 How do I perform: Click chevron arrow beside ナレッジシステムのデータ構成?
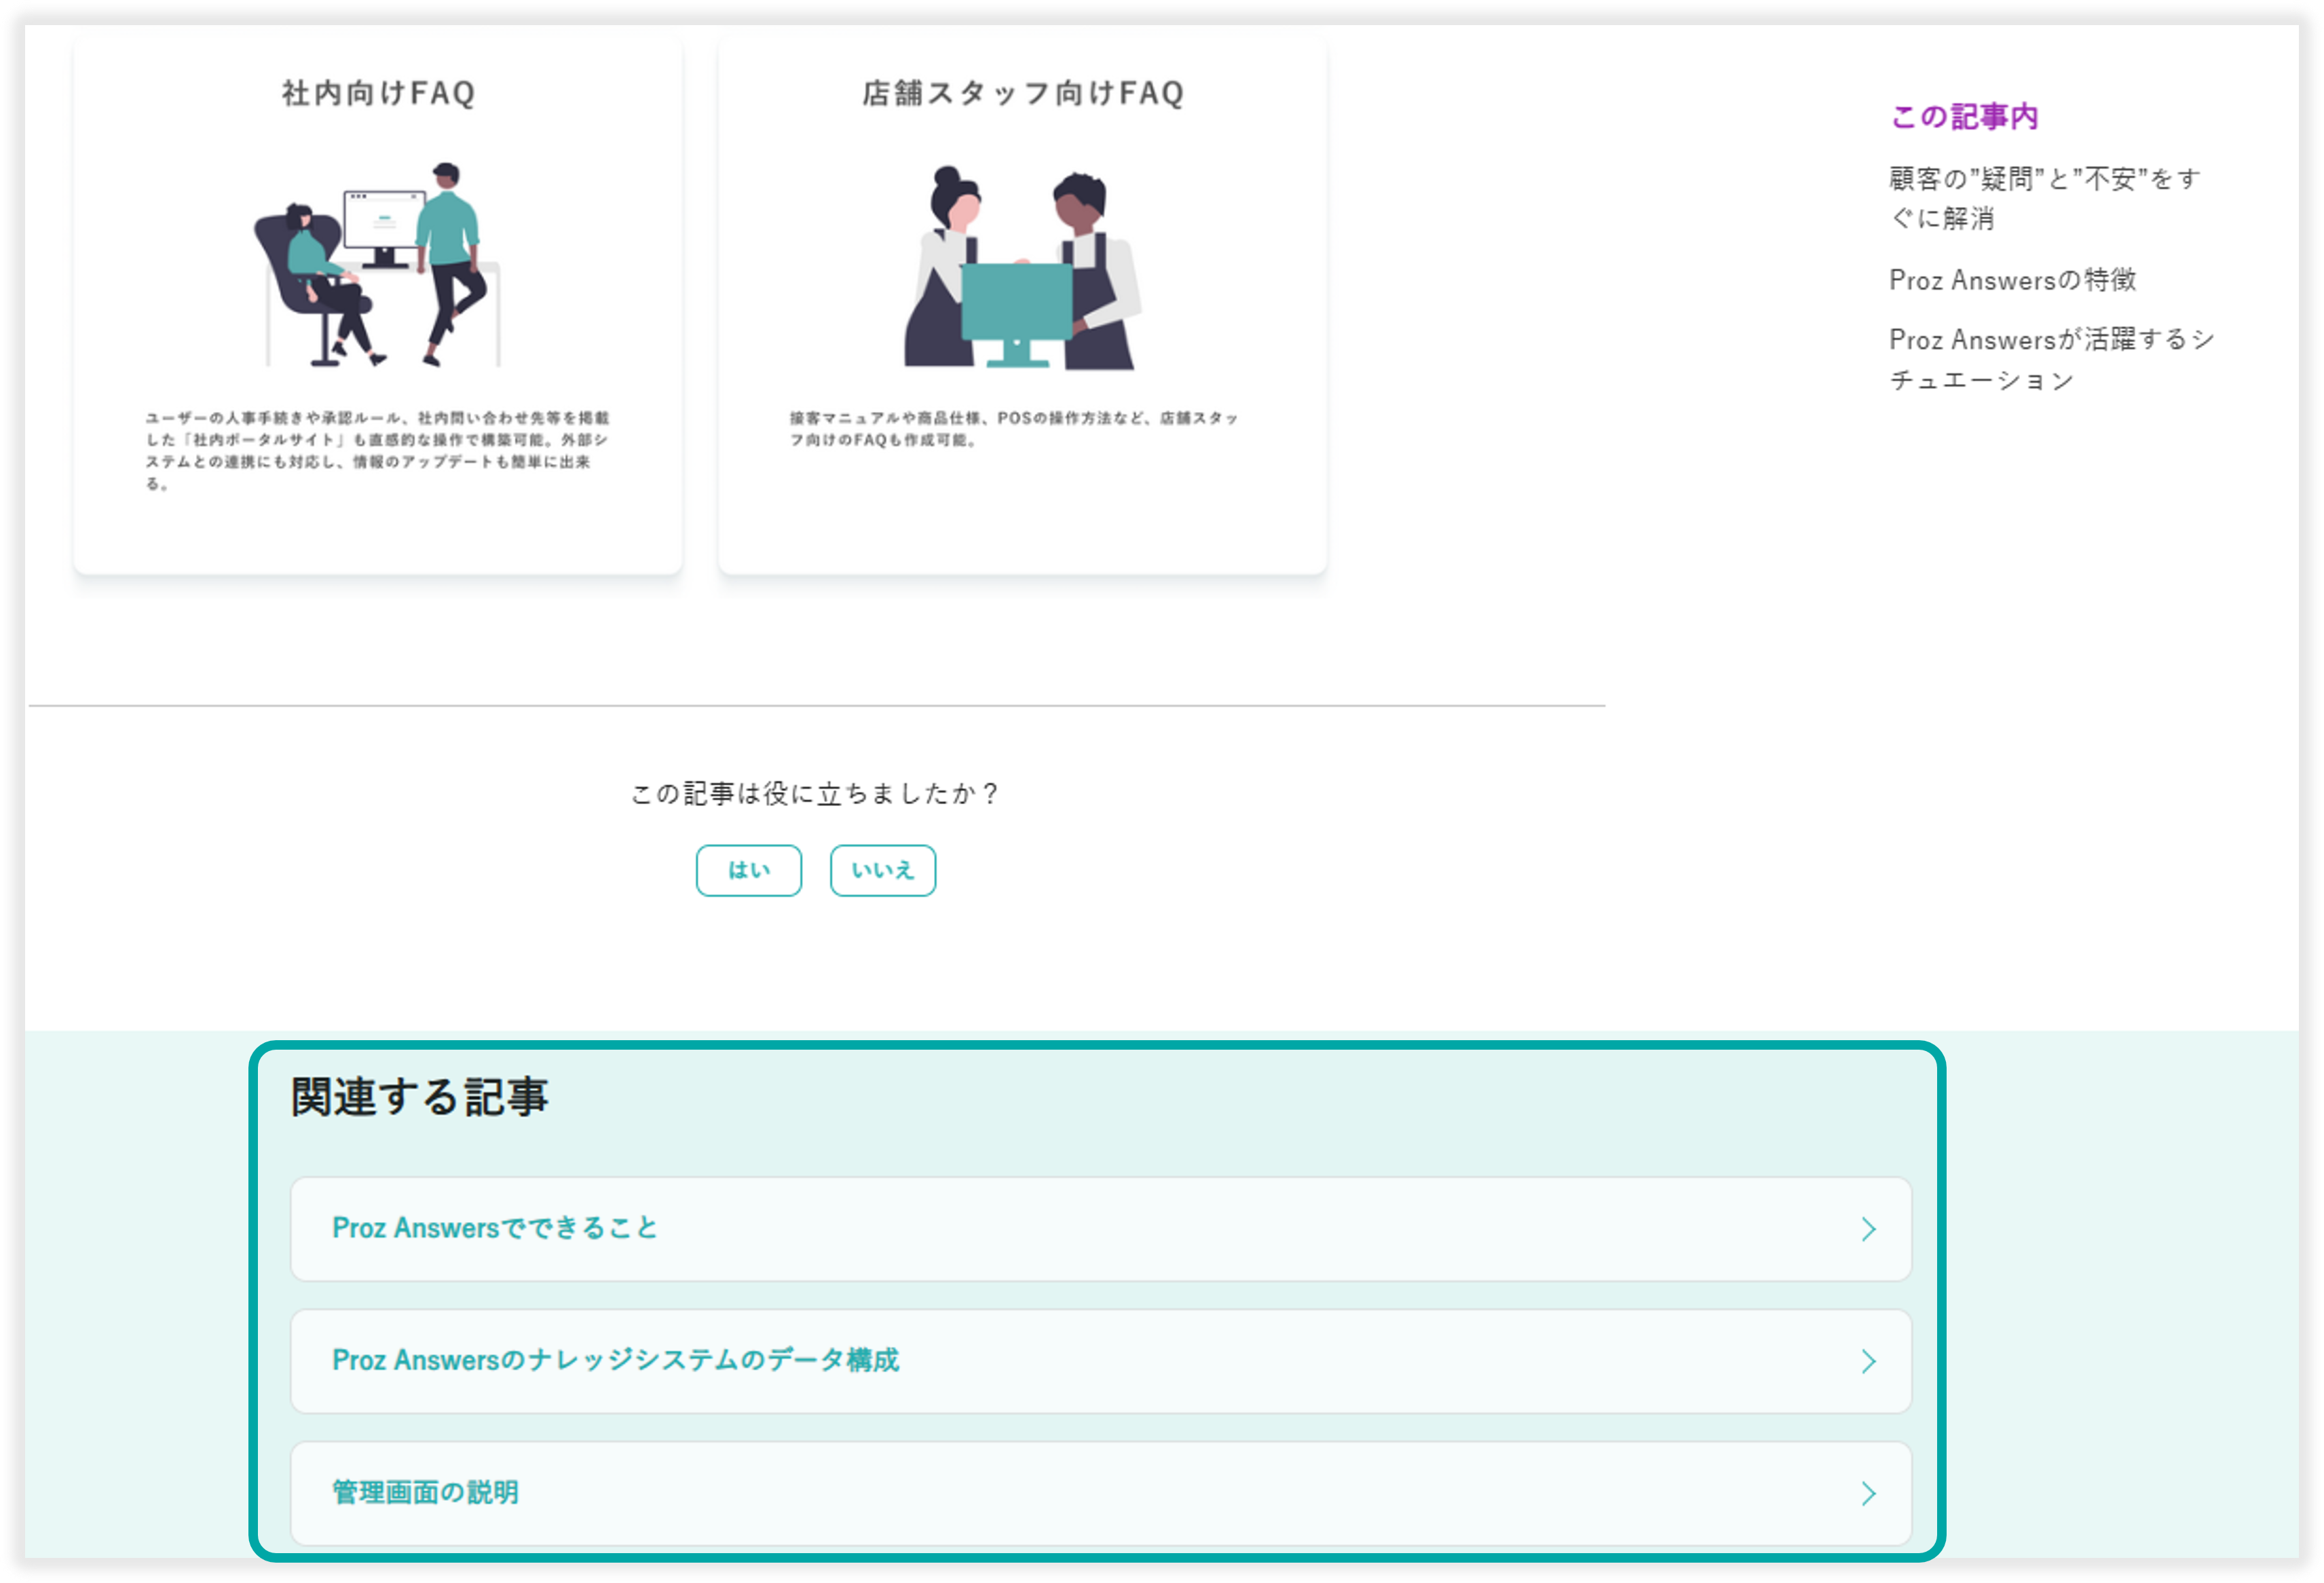point(1867,1361)
